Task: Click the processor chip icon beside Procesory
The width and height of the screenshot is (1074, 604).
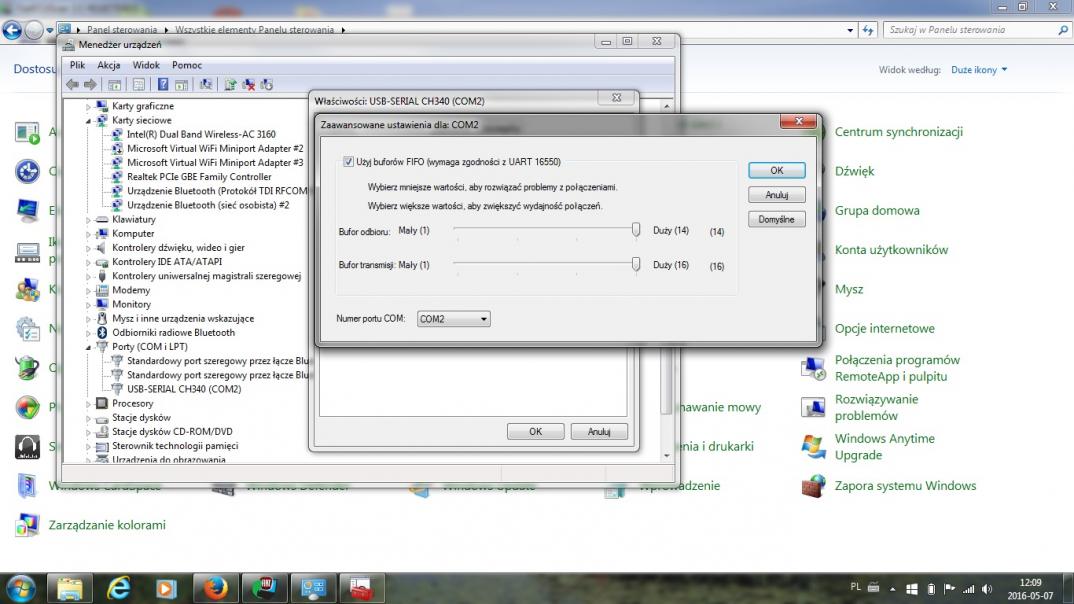Action: [102, 403]
